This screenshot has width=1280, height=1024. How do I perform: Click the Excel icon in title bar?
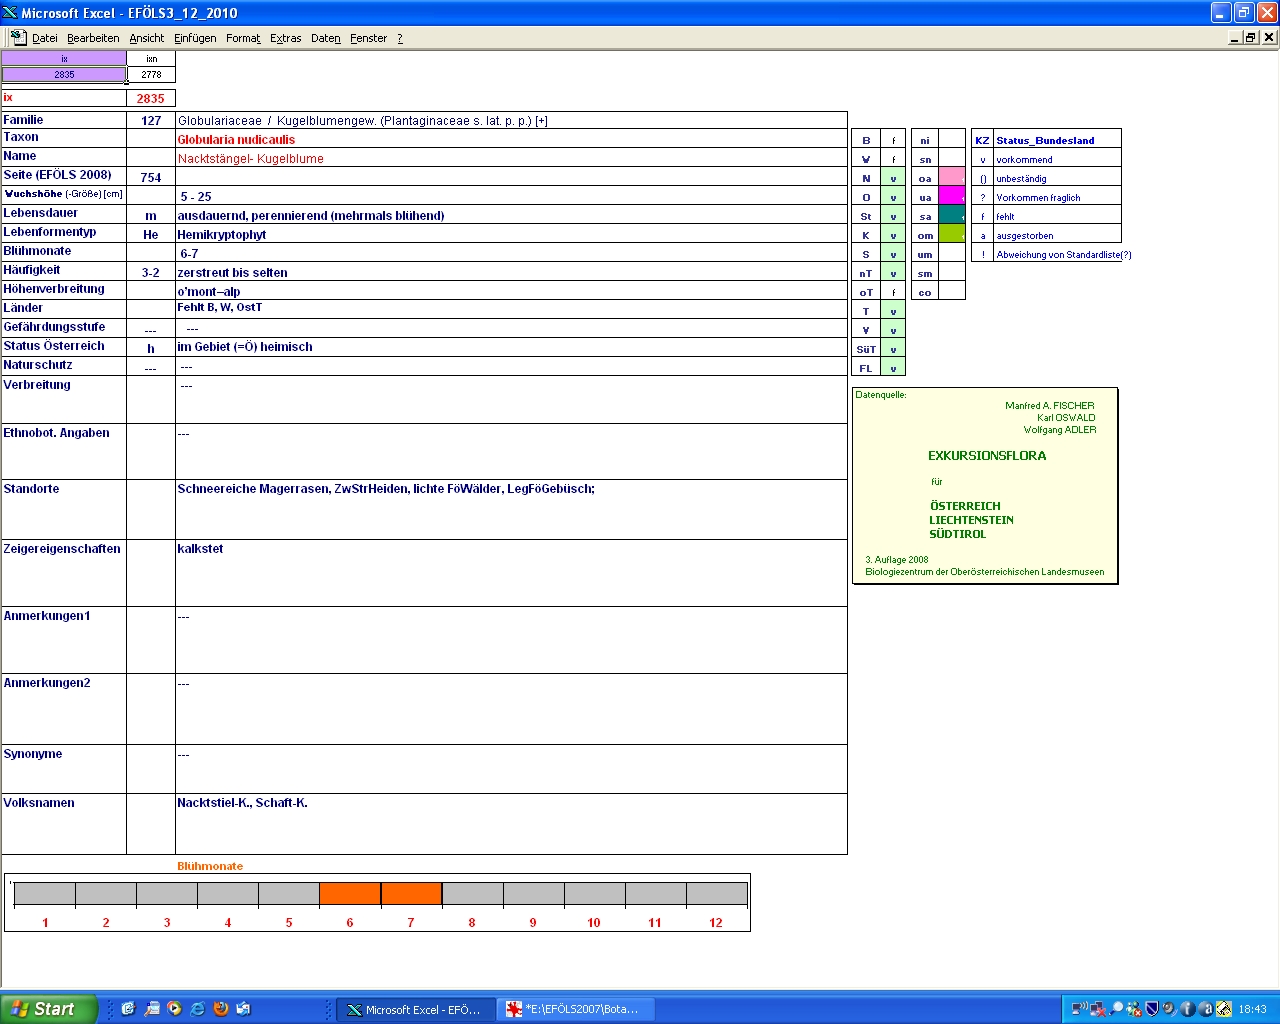[x=10, y=12]
